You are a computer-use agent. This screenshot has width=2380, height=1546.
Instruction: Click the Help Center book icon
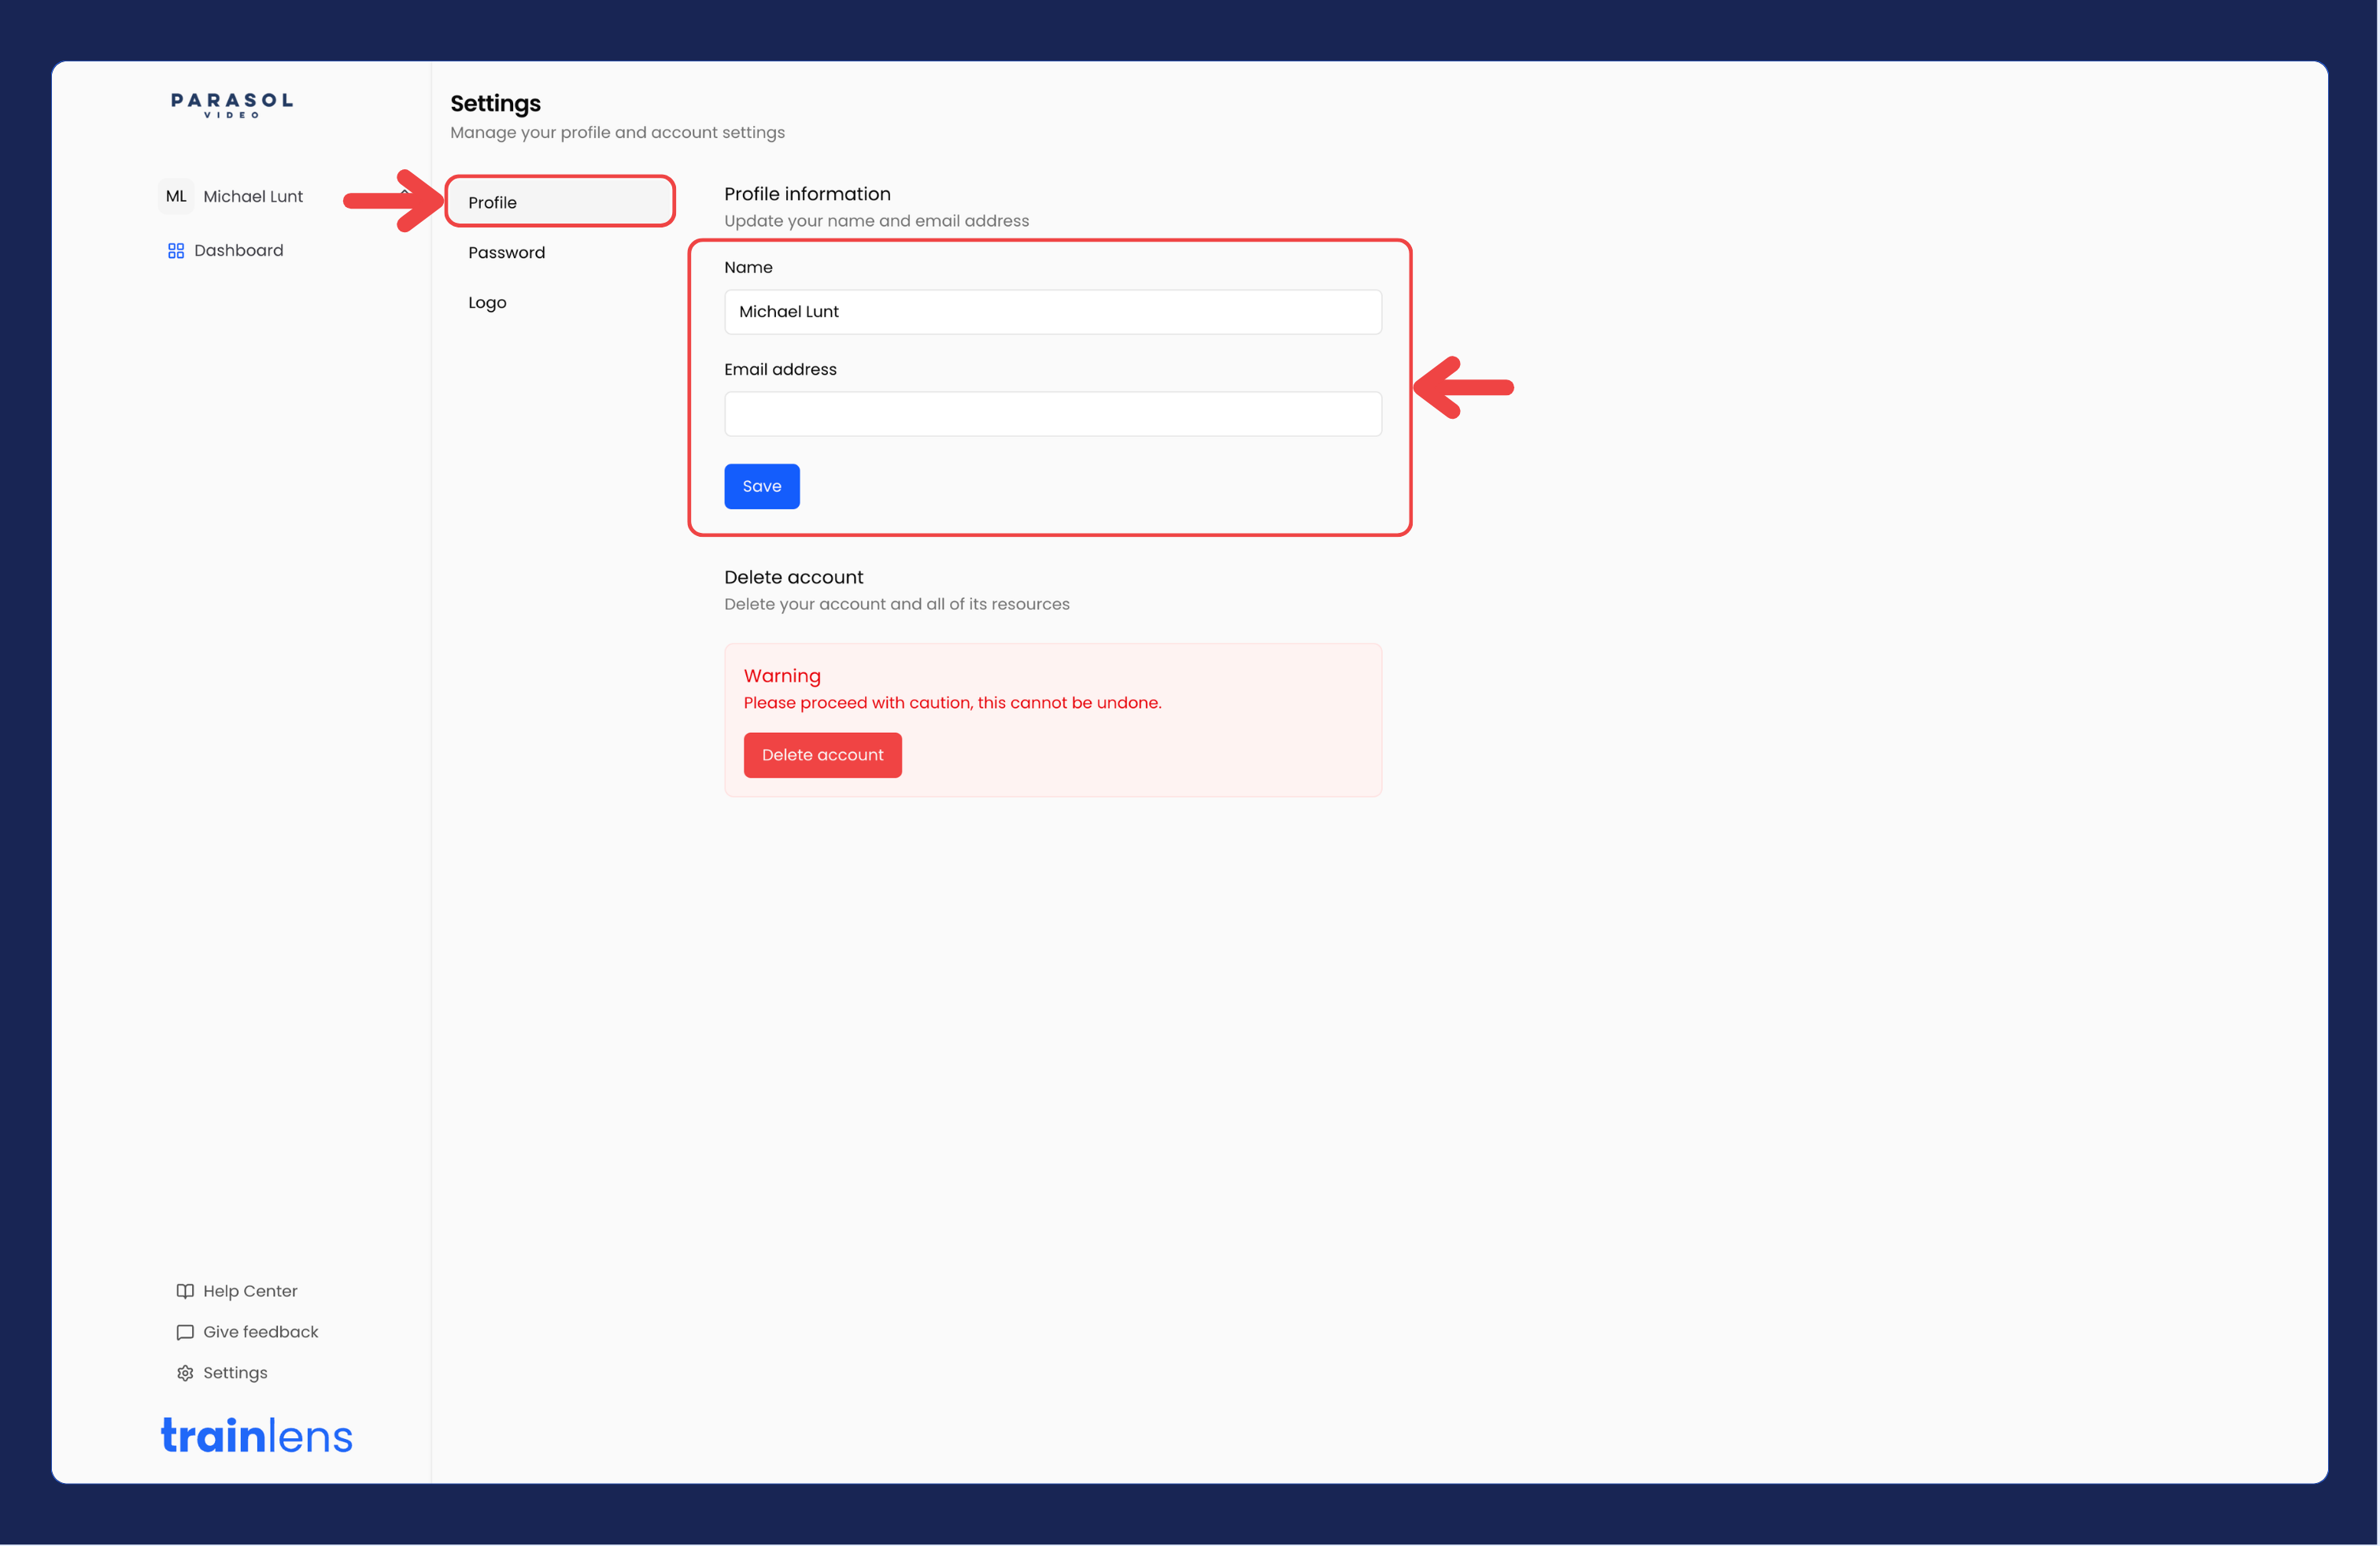pyautogui.click(x=185, y=1292)
